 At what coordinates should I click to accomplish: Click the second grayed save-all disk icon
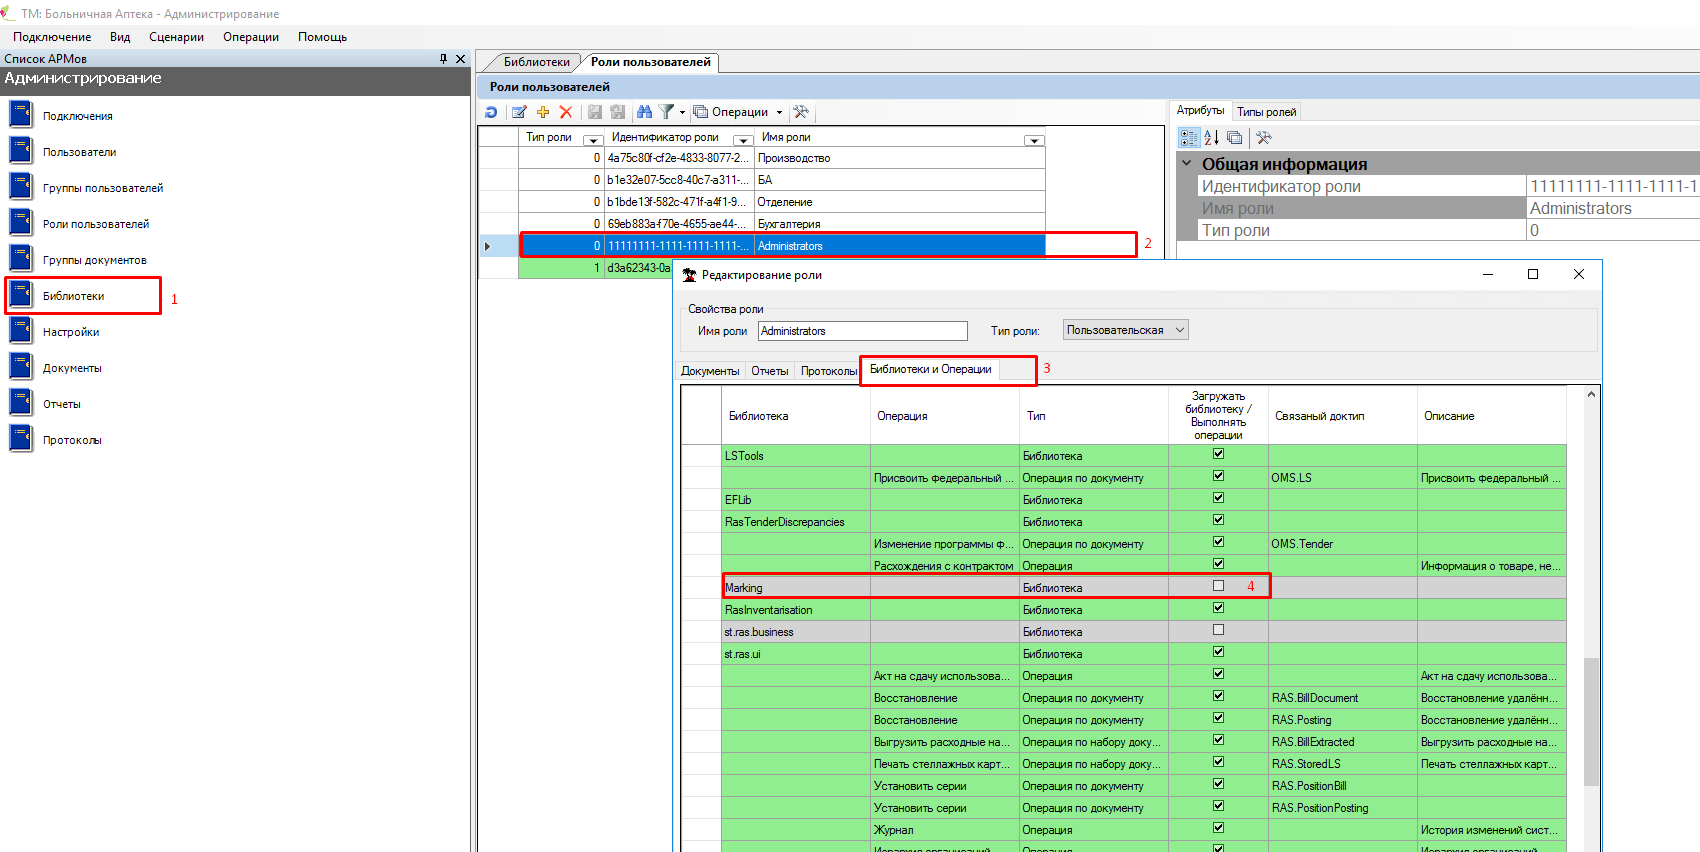coord(618,112)
